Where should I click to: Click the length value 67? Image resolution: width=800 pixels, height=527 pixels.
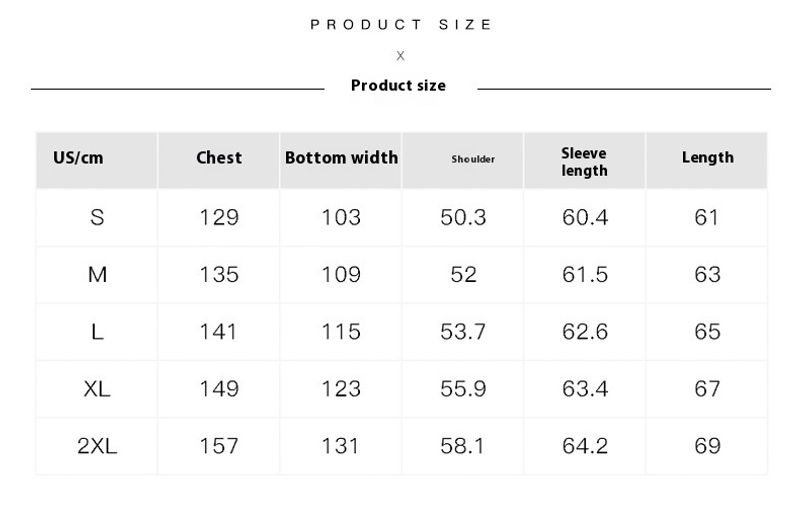[707, 389]
